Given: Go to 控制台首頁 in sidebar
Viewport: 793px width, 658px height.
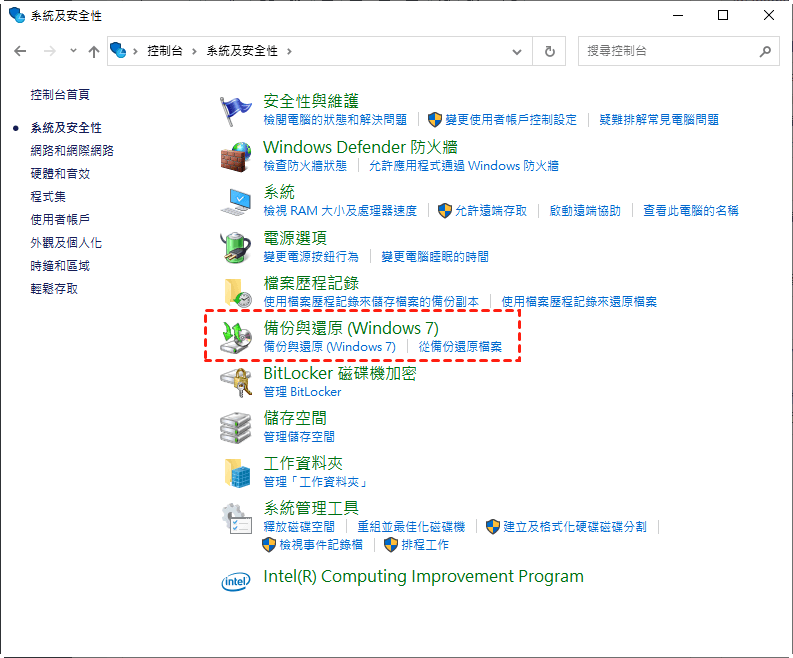Looking at the screenshot, I should [x=60, y=95].
